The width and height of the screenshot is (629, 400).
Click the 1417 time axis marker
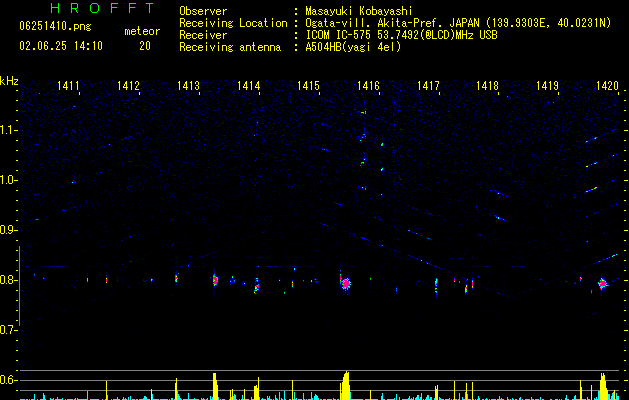[428, 85]
